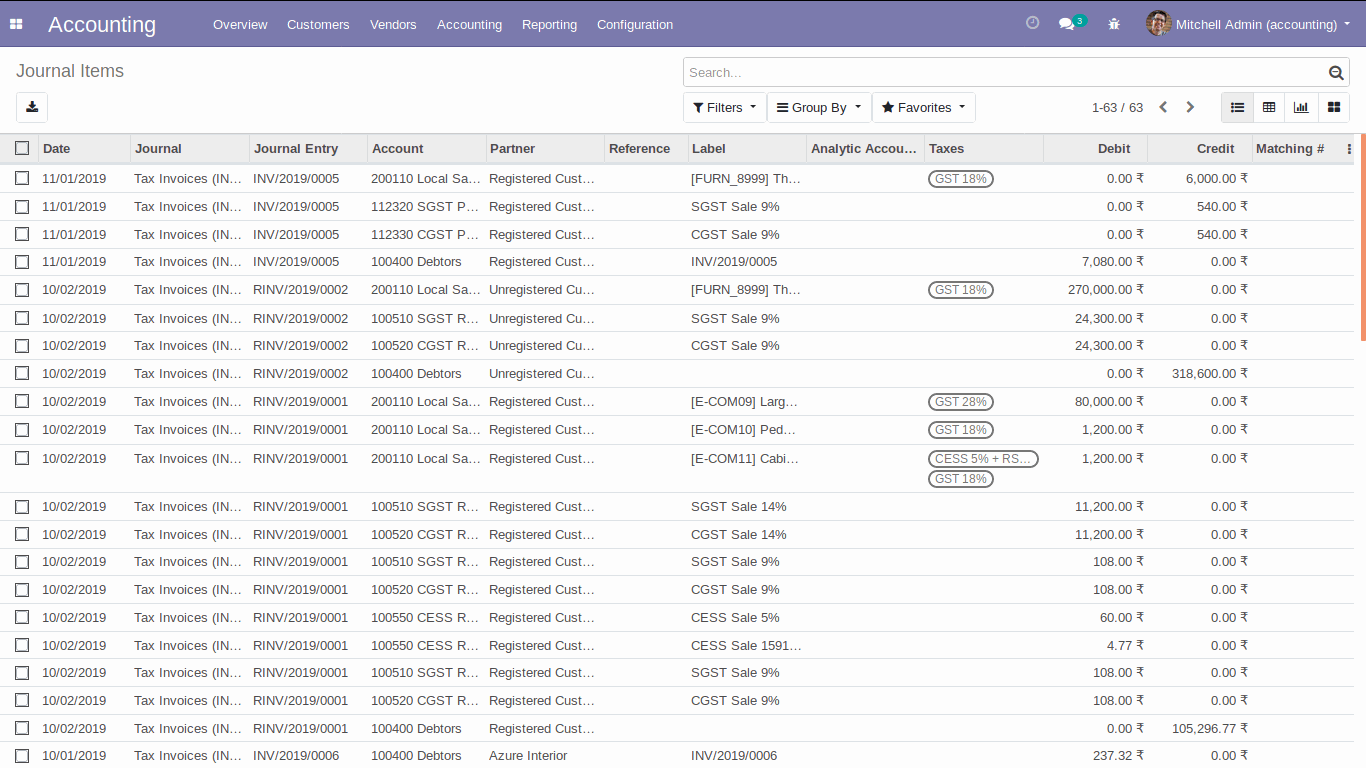The image size is (1366, 768).
Task: Click the debug bug icon
Action: coord(1114,24)
